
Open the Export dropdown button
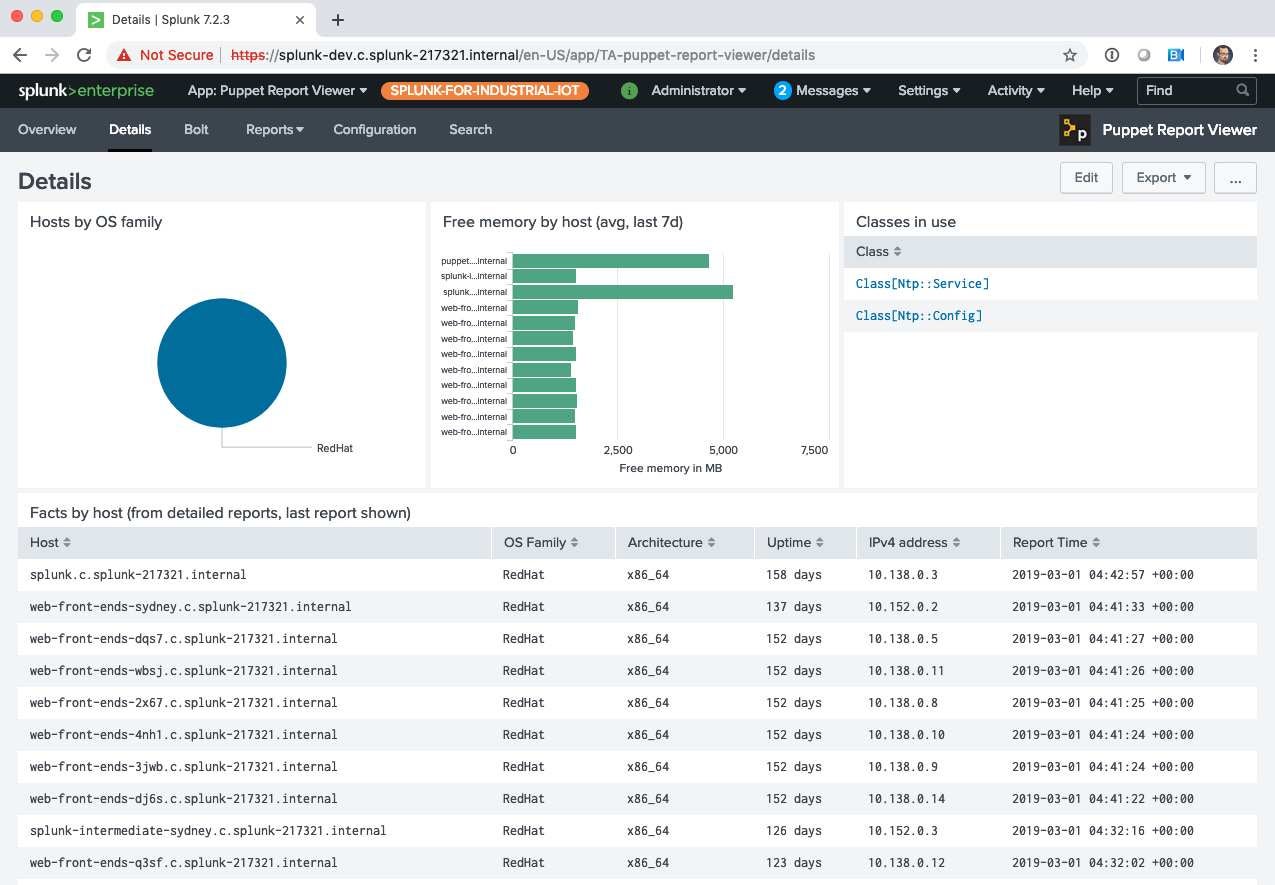[1164, 178]
